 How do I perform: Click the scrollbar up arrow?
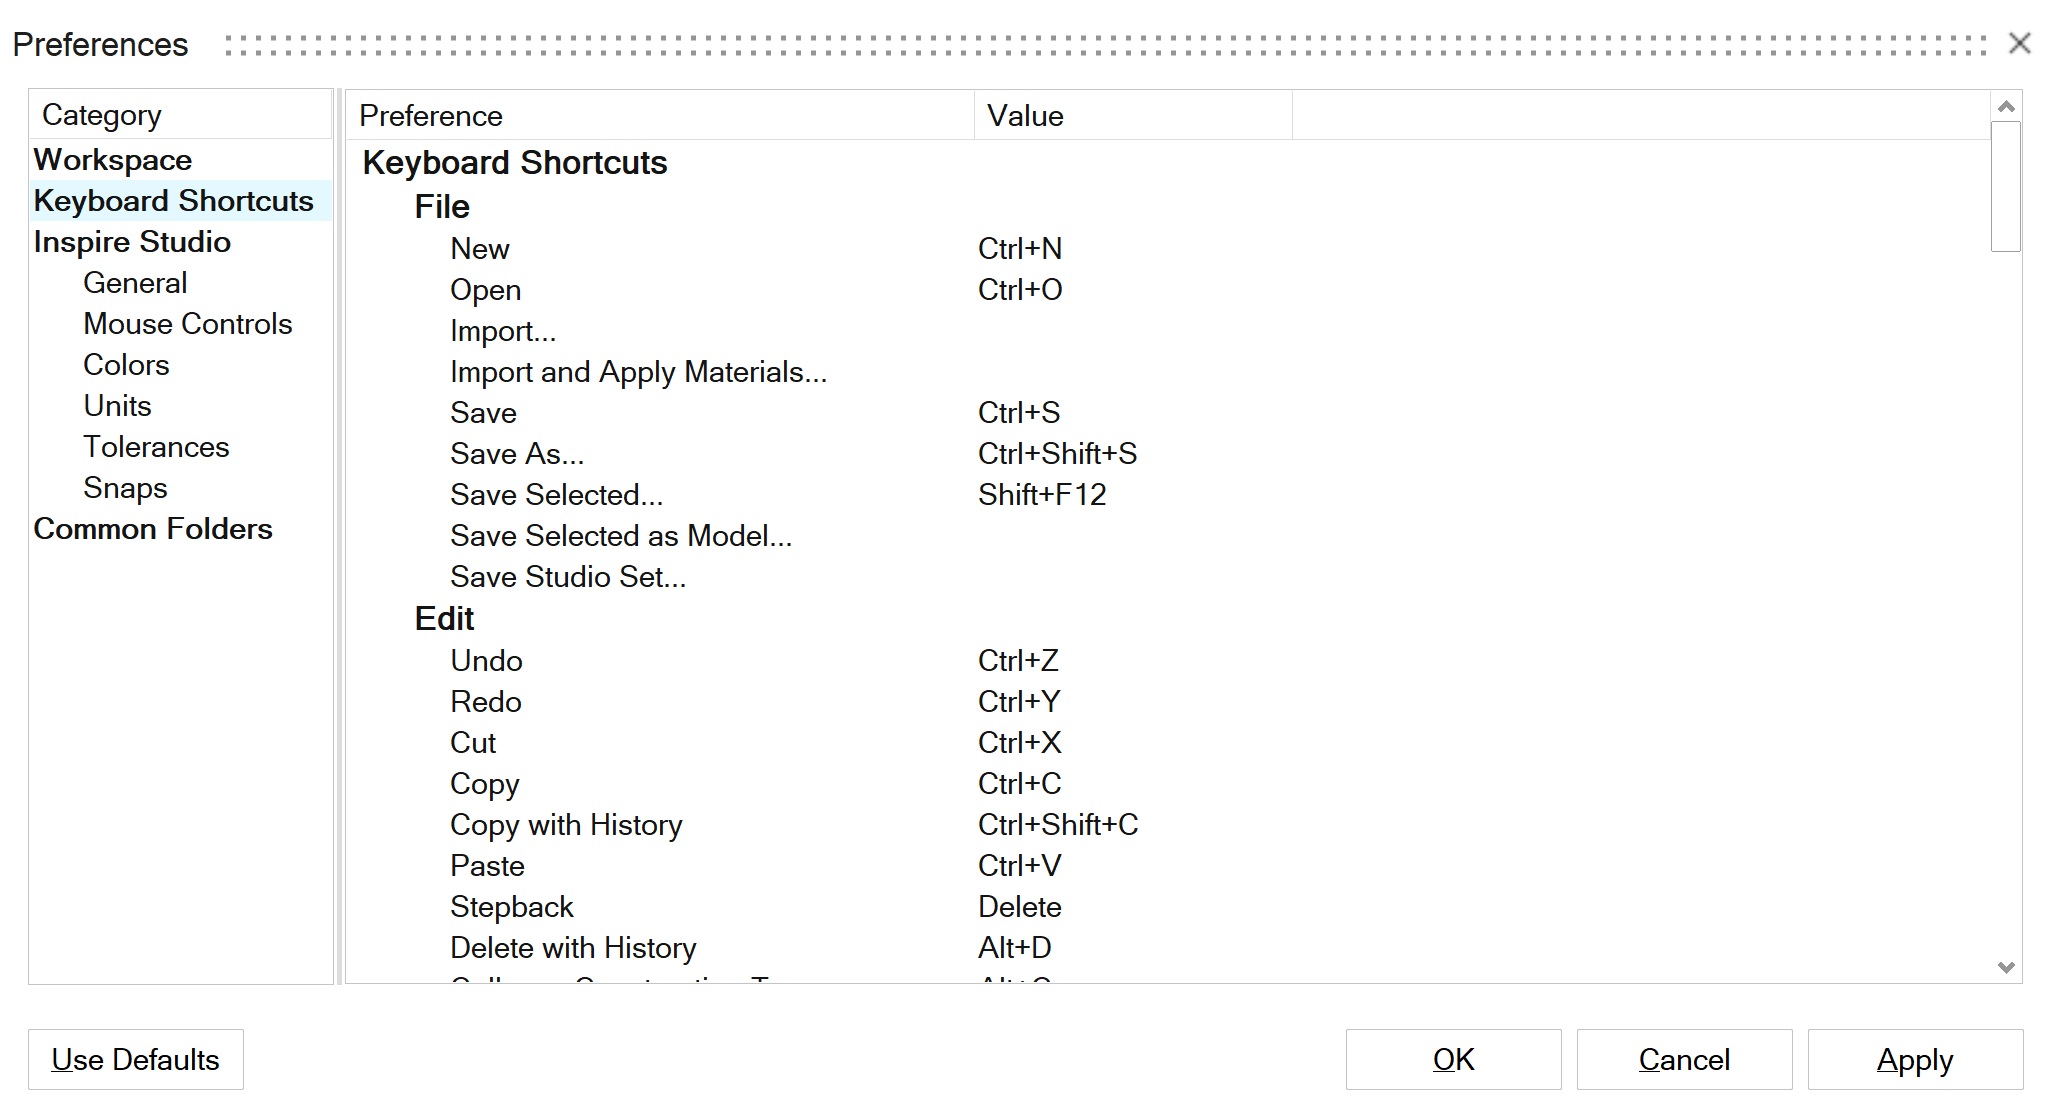pyautogui.click(x=2006, y=106)
